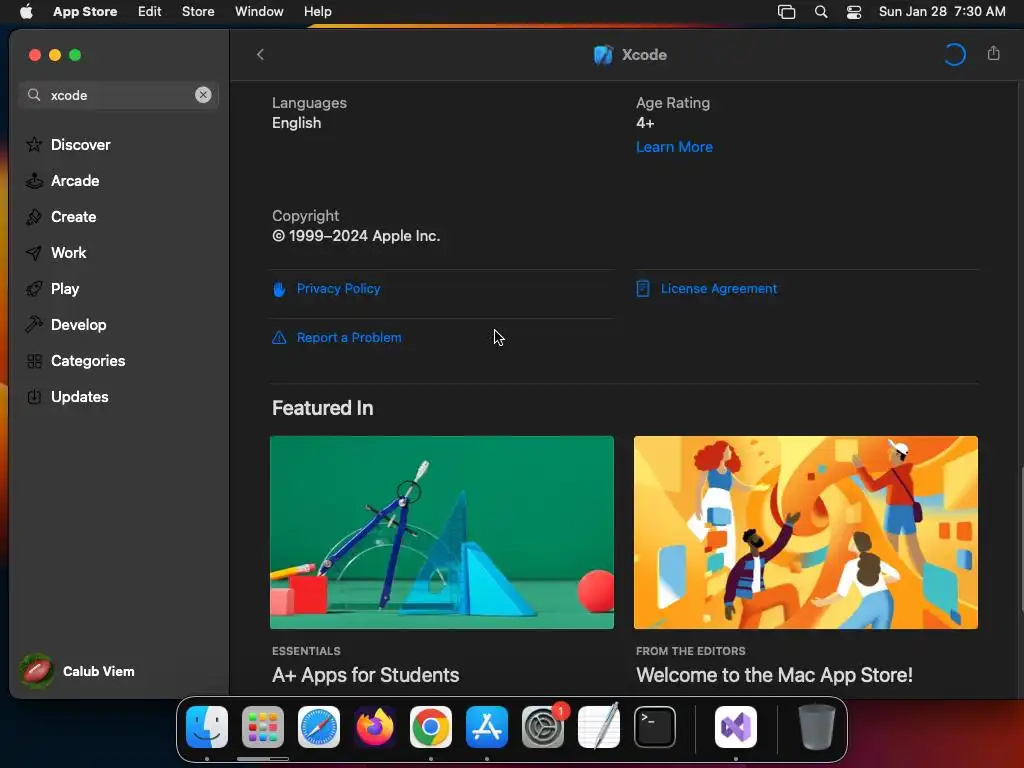This screenshot has width=1024, height=768.
Task: Select Develop in sidebar
Action: click(x=78, y=325)
